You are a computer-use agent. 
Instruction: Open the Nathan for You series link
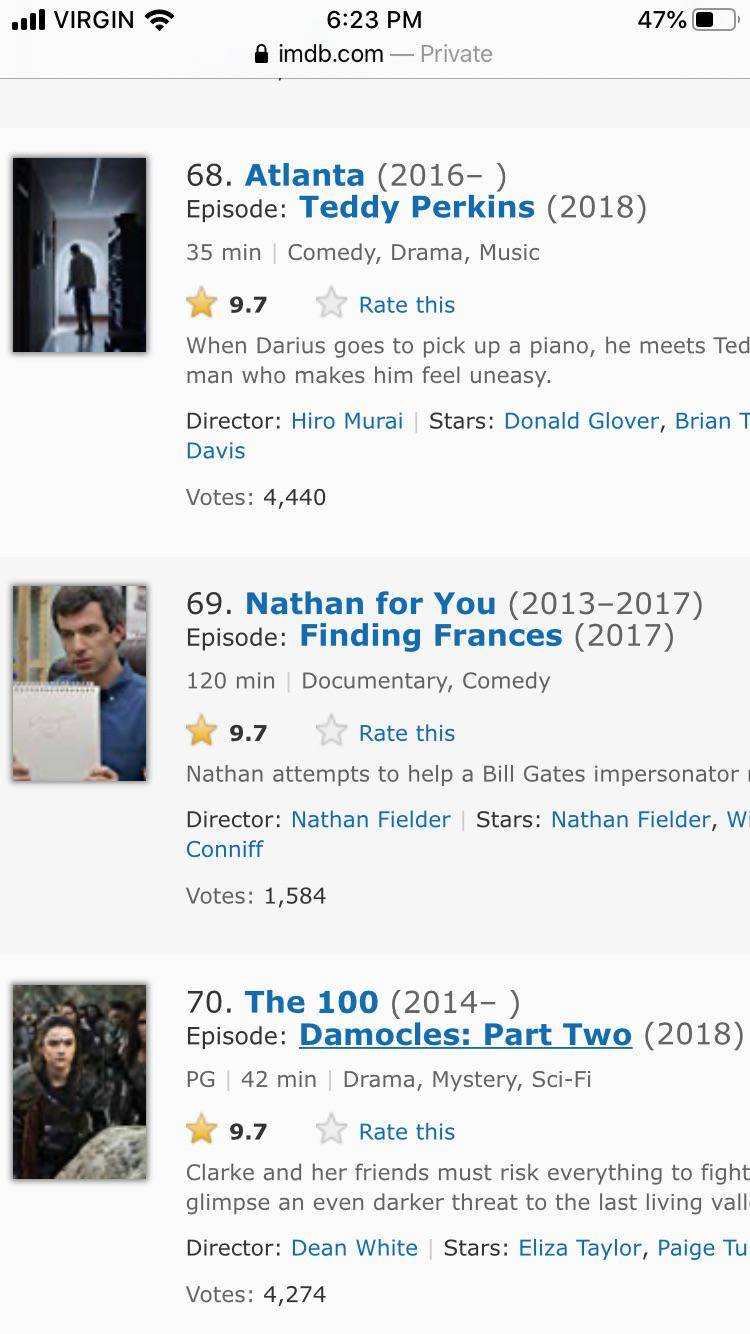tap(370, 603)
